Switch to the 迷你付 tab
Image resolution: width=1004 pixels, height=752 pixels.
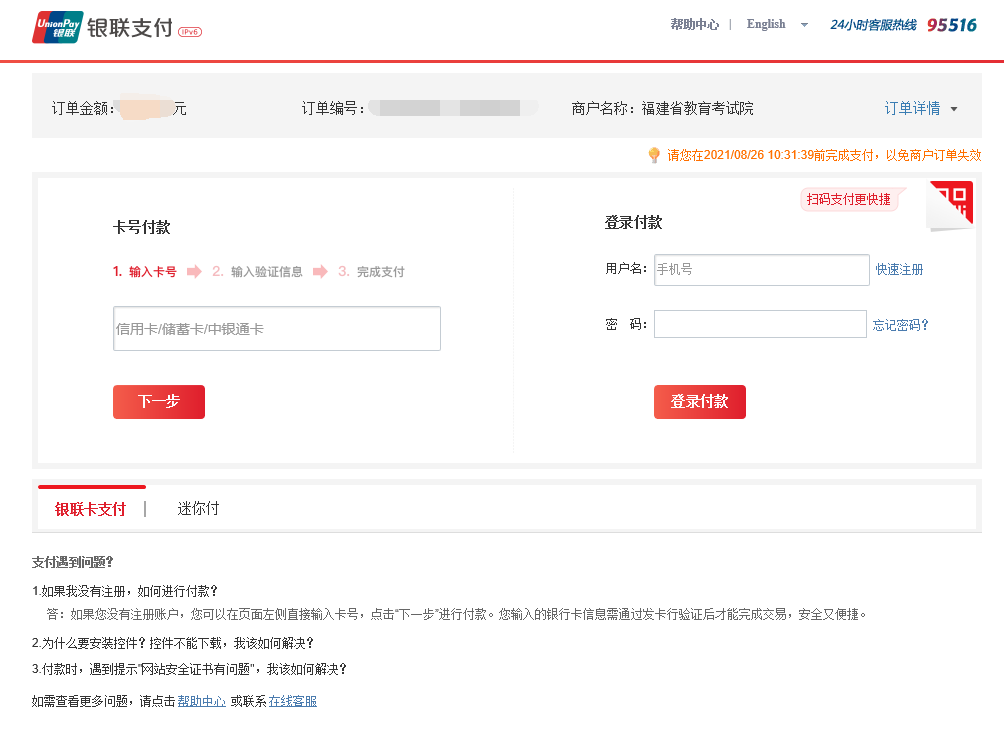pyautogui.click(x=198, y=509)
